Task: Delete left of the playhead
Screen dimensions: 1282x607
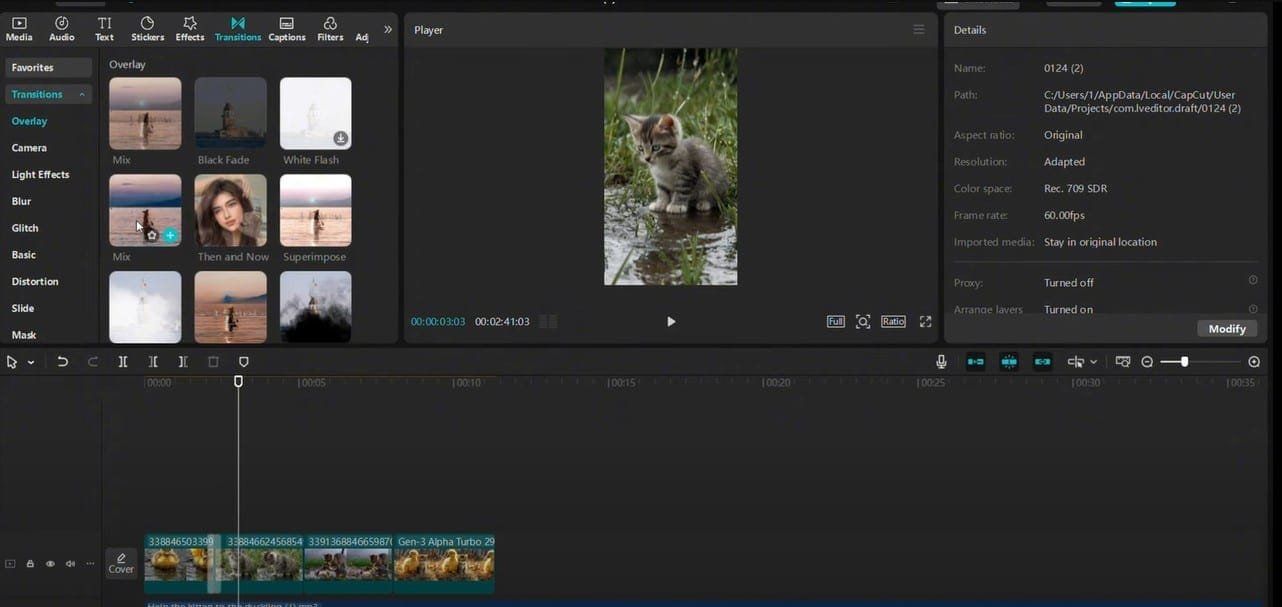Action: 153,362
